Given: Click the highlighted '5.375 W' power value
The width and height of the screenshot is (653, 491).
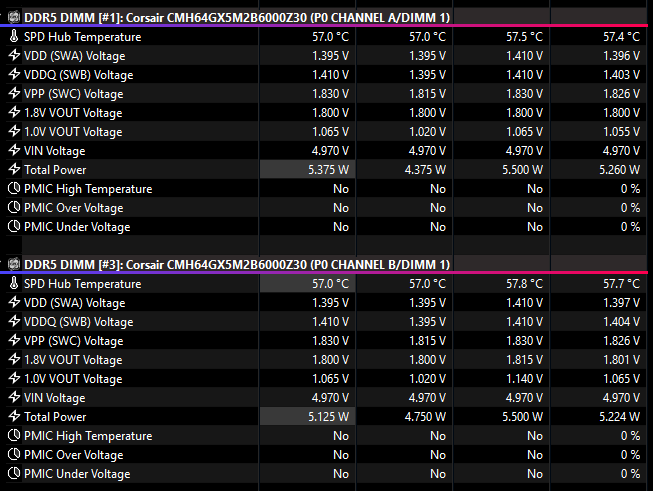Looking at the screenshot, I should point(328,170).
